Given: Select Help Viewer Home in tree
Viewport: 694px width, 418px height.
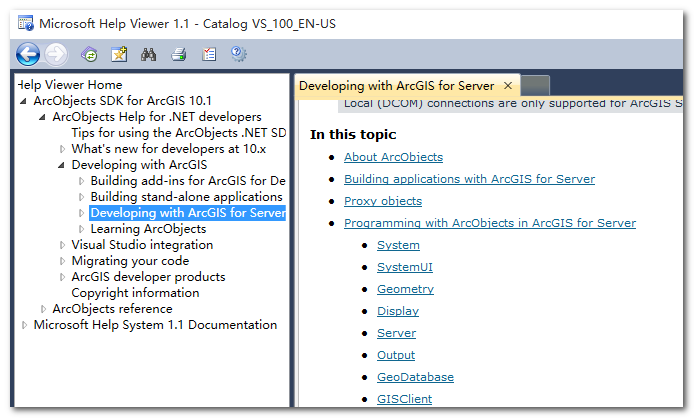Looking at the screenshot, I should (70, 85).
